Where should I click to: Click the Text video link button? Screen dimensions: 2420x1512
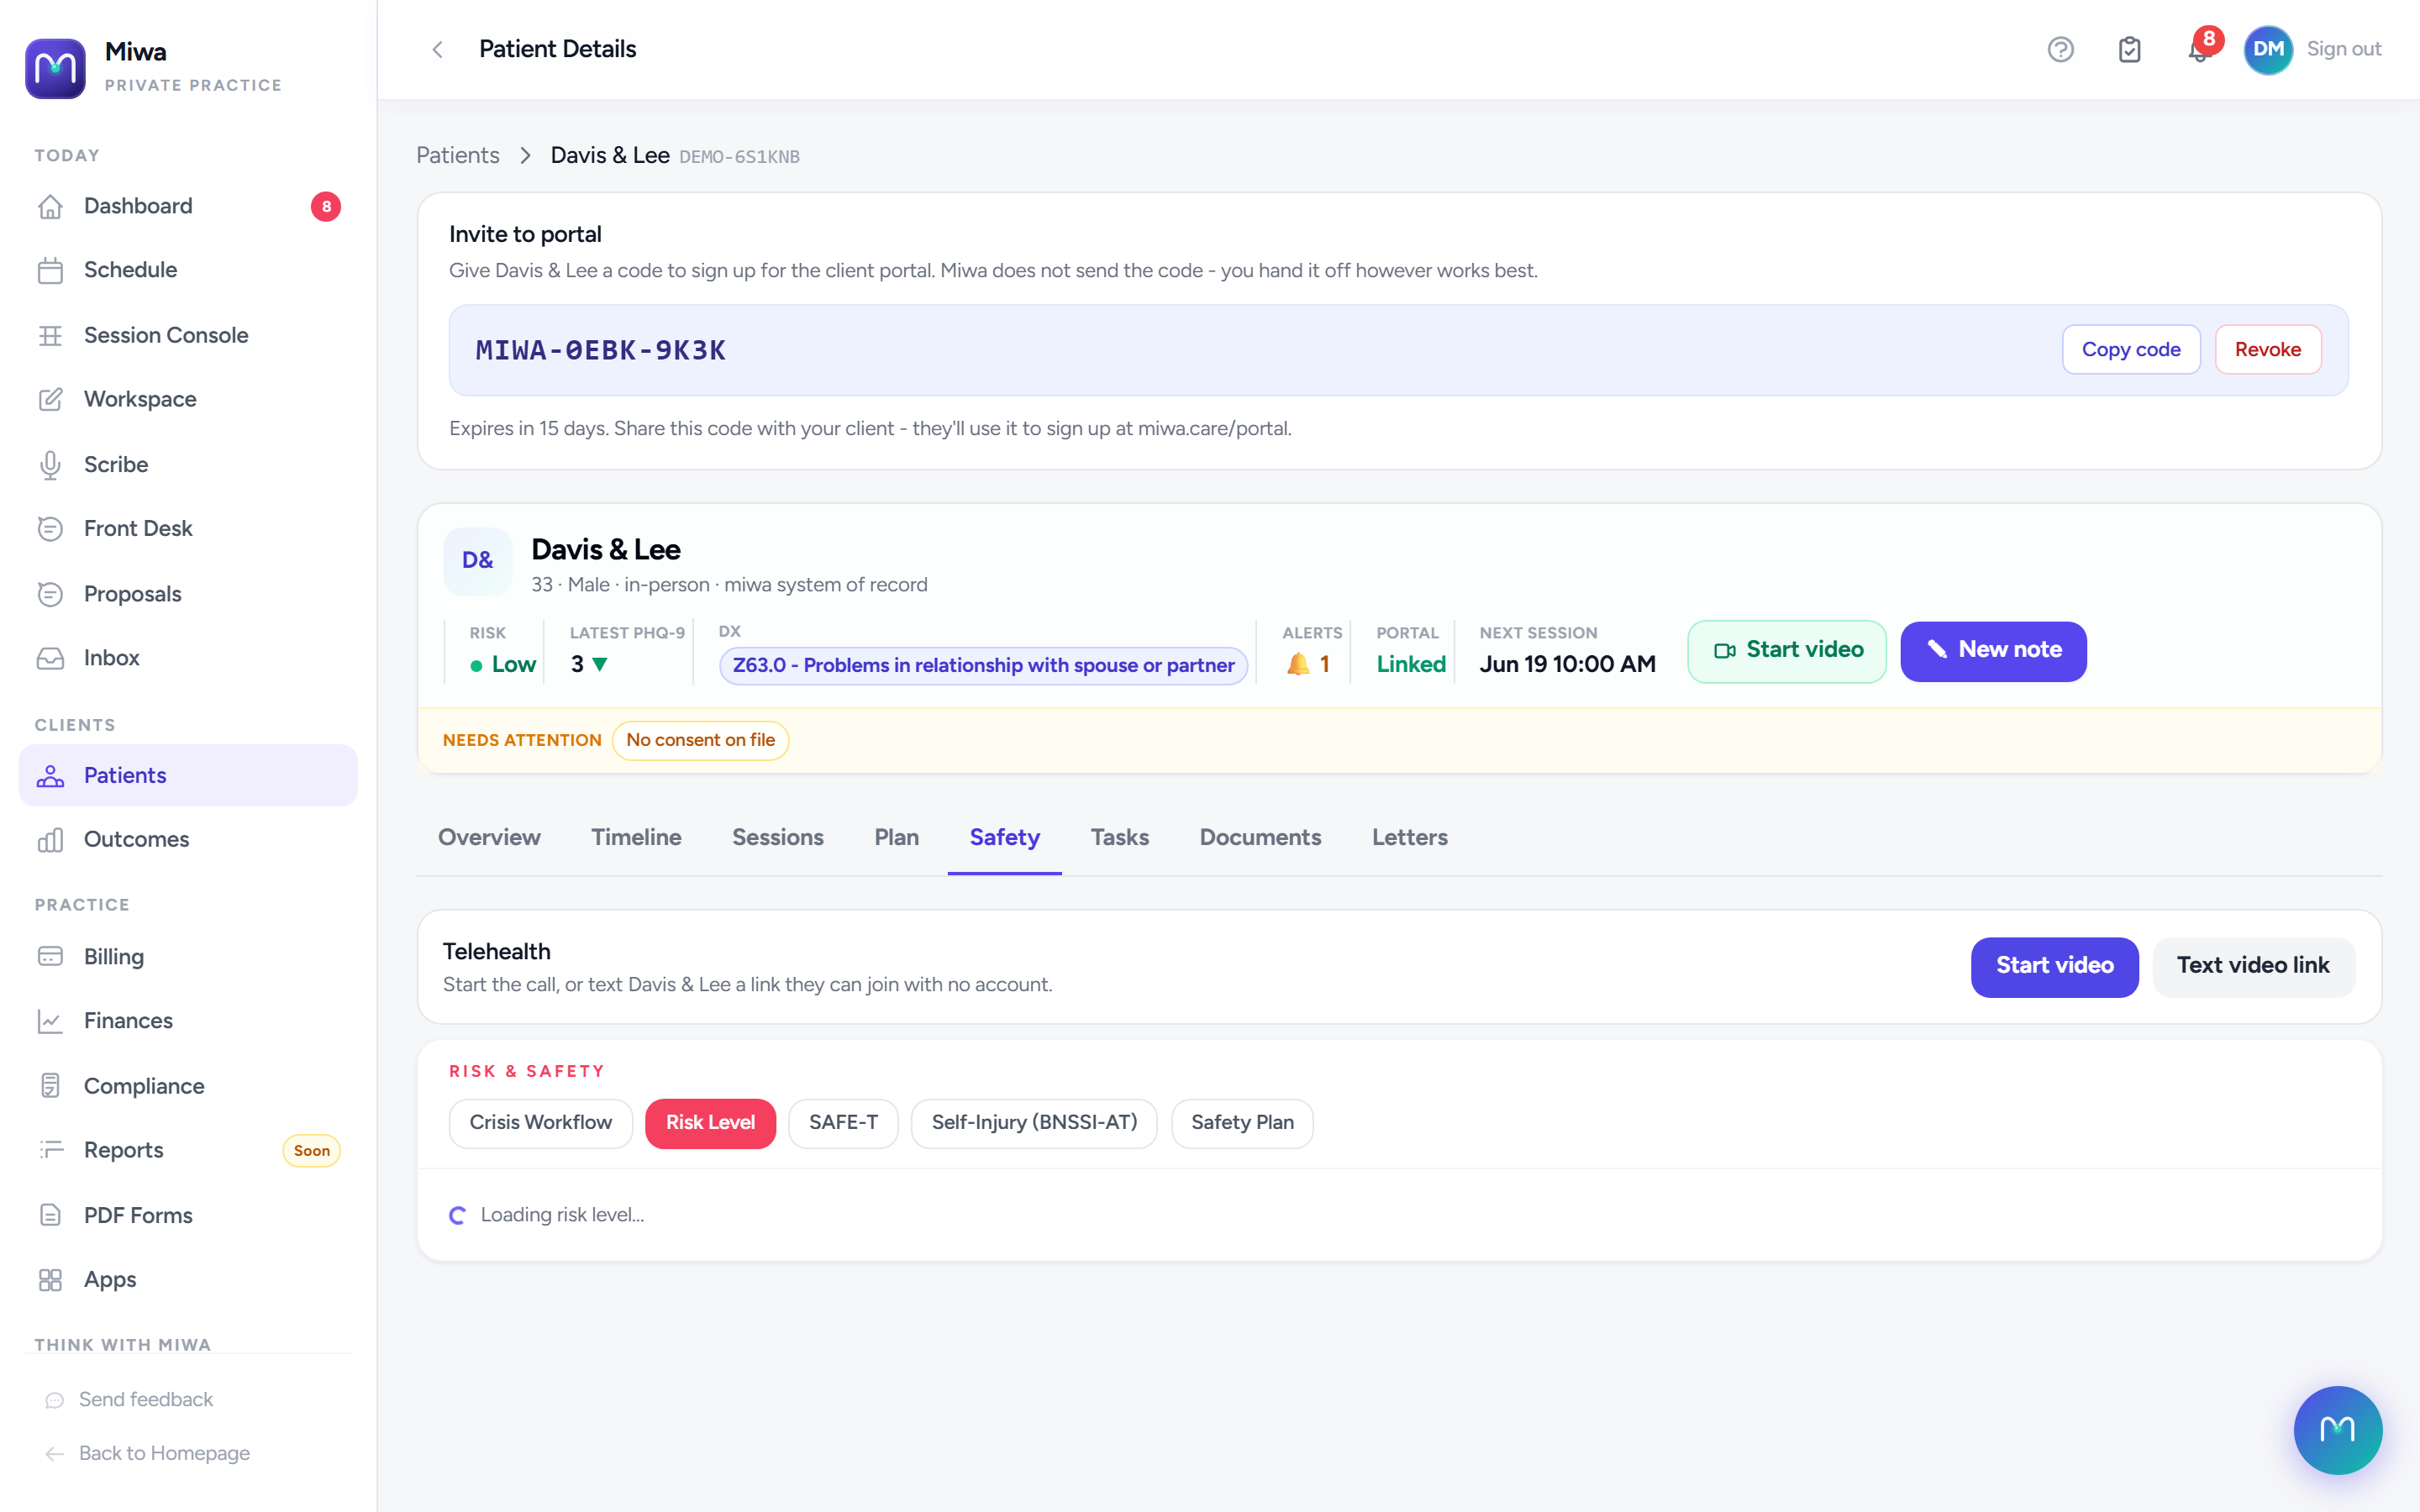[2253, 965]
